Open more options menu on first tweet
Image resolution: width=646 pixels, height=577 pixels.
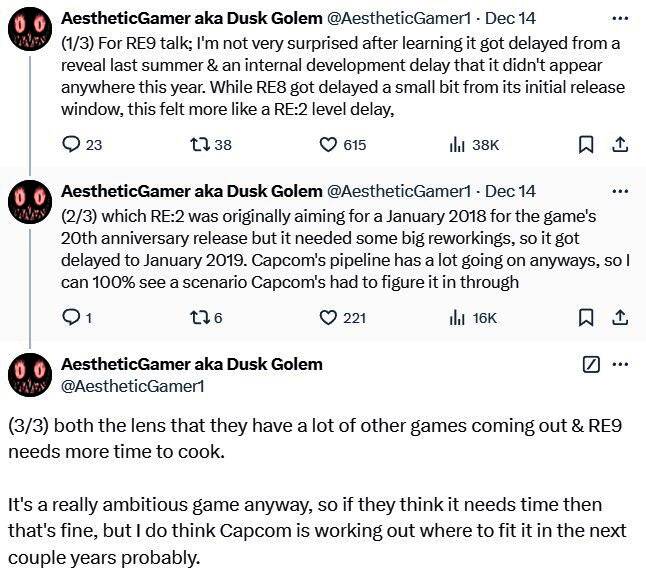click(x=620, y=18)
